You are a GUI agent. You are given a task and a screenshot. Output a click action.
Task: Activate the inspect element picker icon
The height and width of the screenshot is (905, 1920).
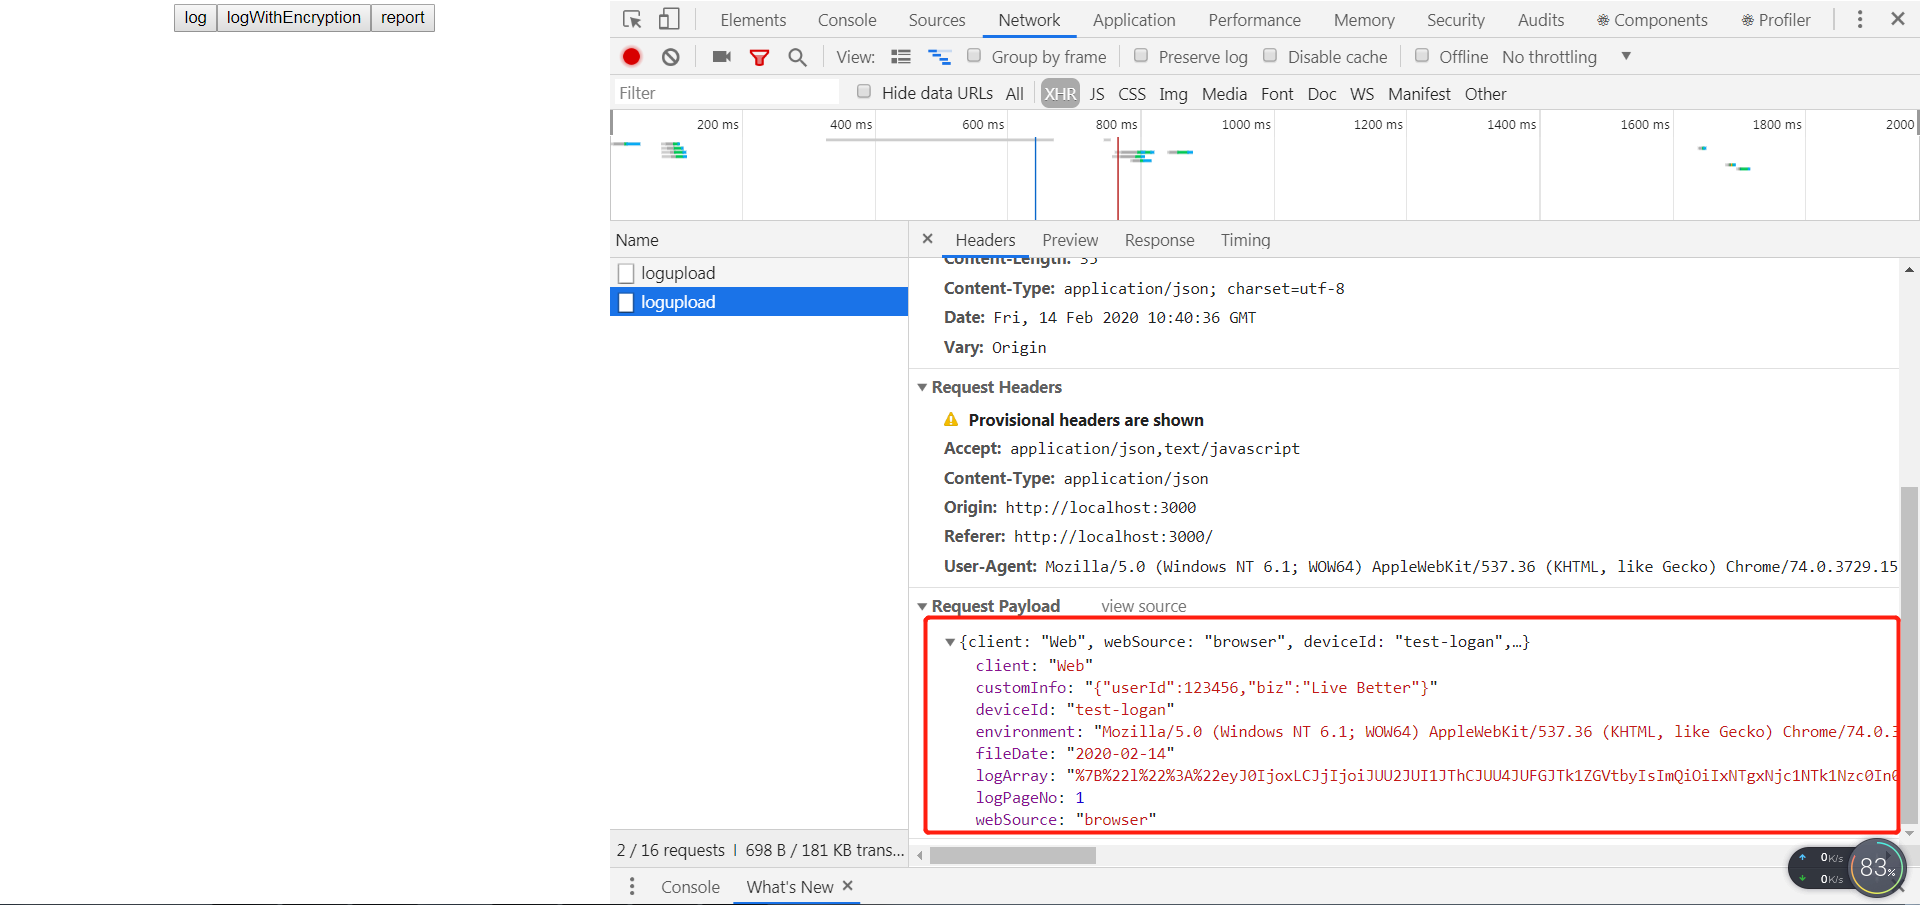tap(632, 19)
